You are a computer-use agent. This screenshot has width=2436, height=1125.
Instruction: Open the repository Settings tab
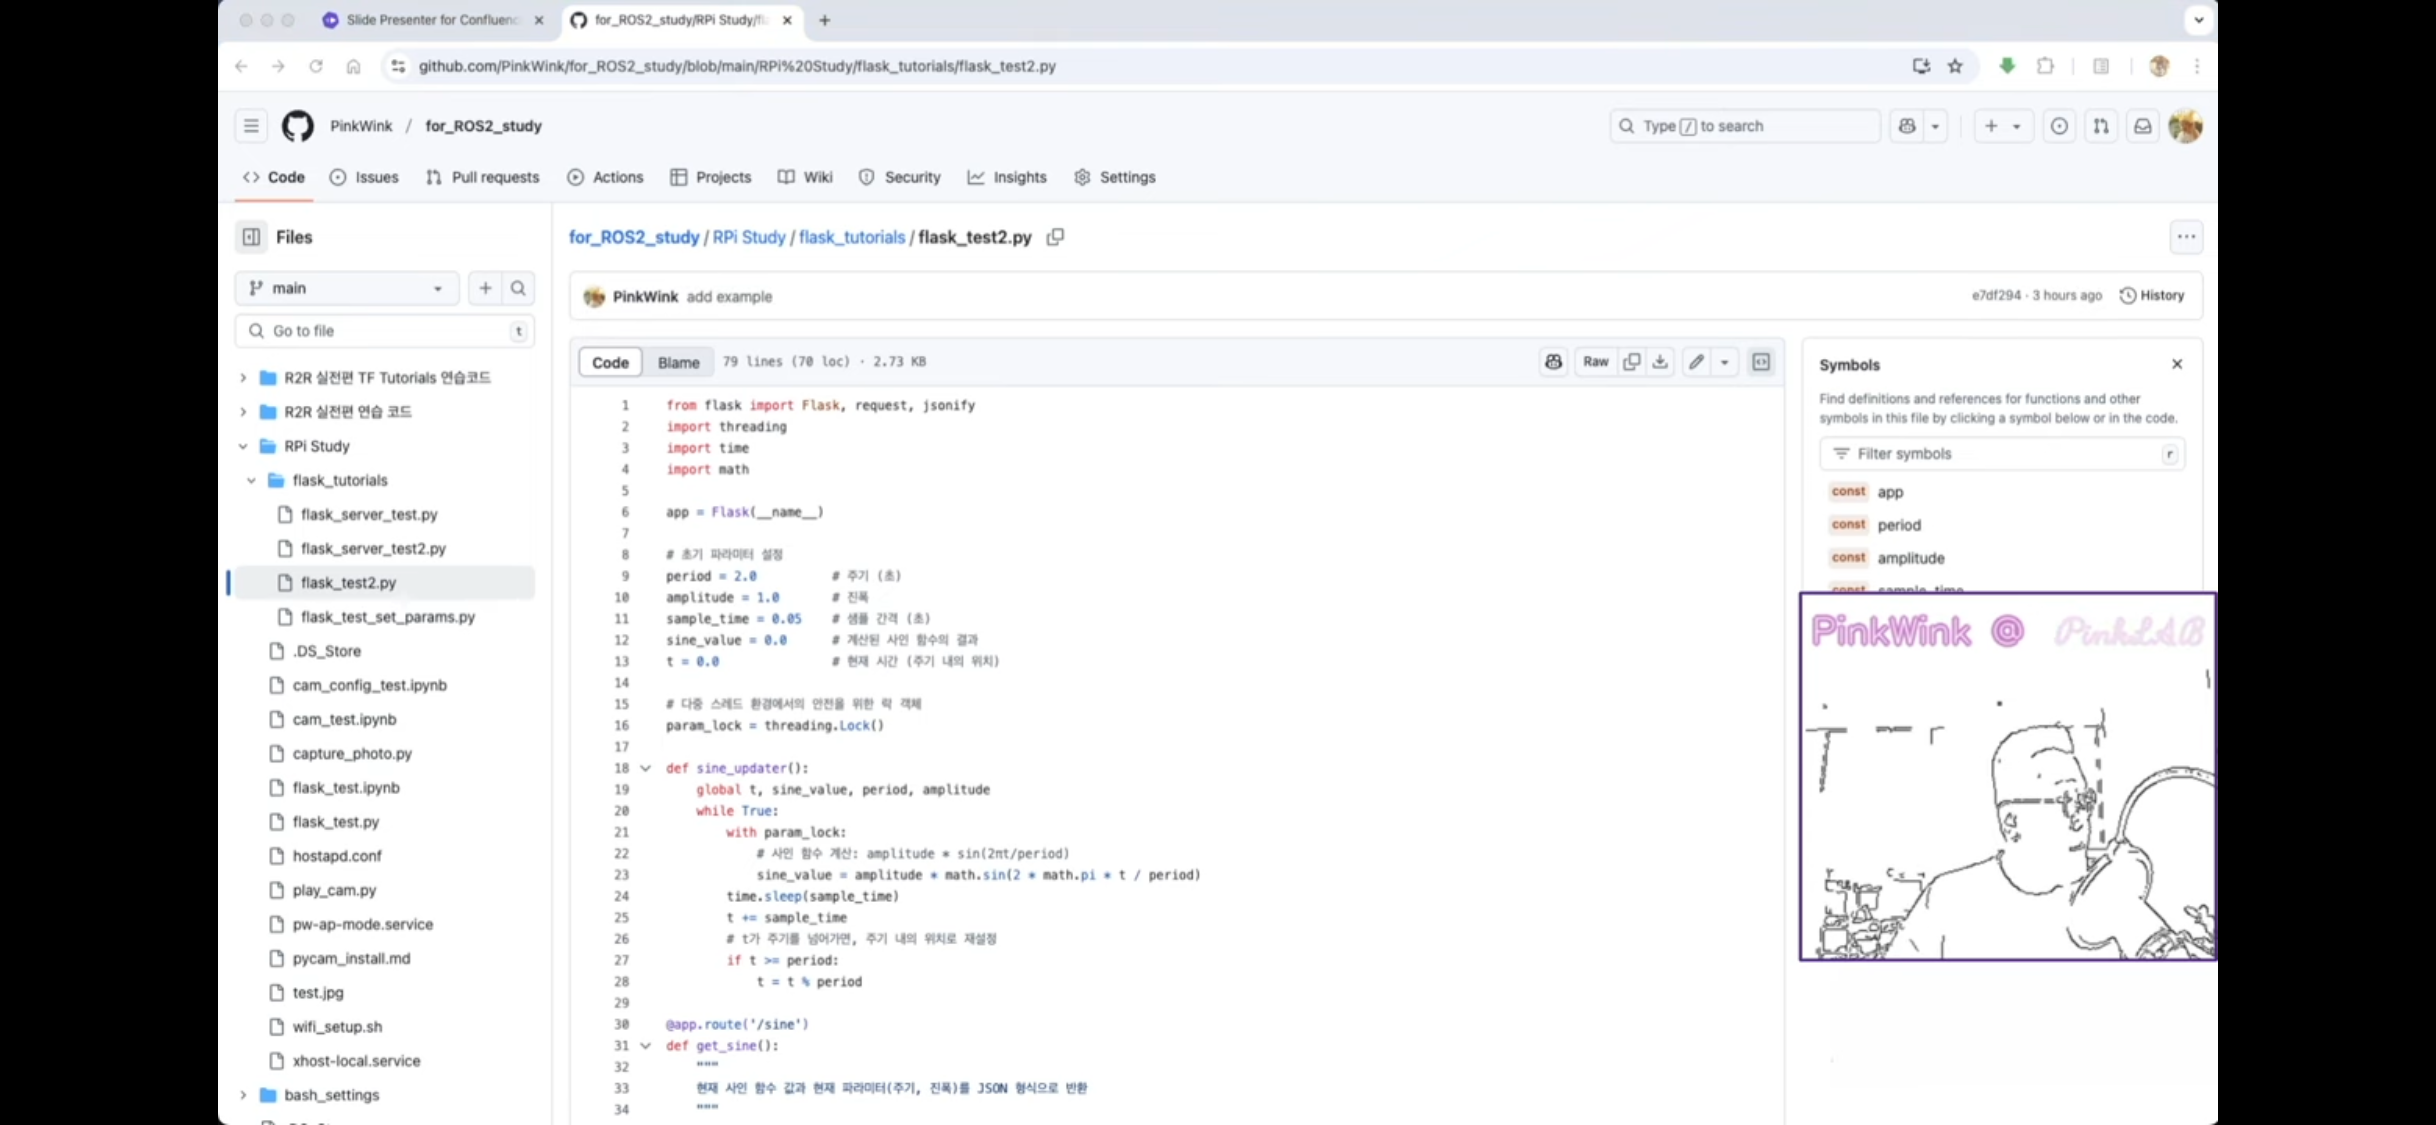click(1115, 177)
